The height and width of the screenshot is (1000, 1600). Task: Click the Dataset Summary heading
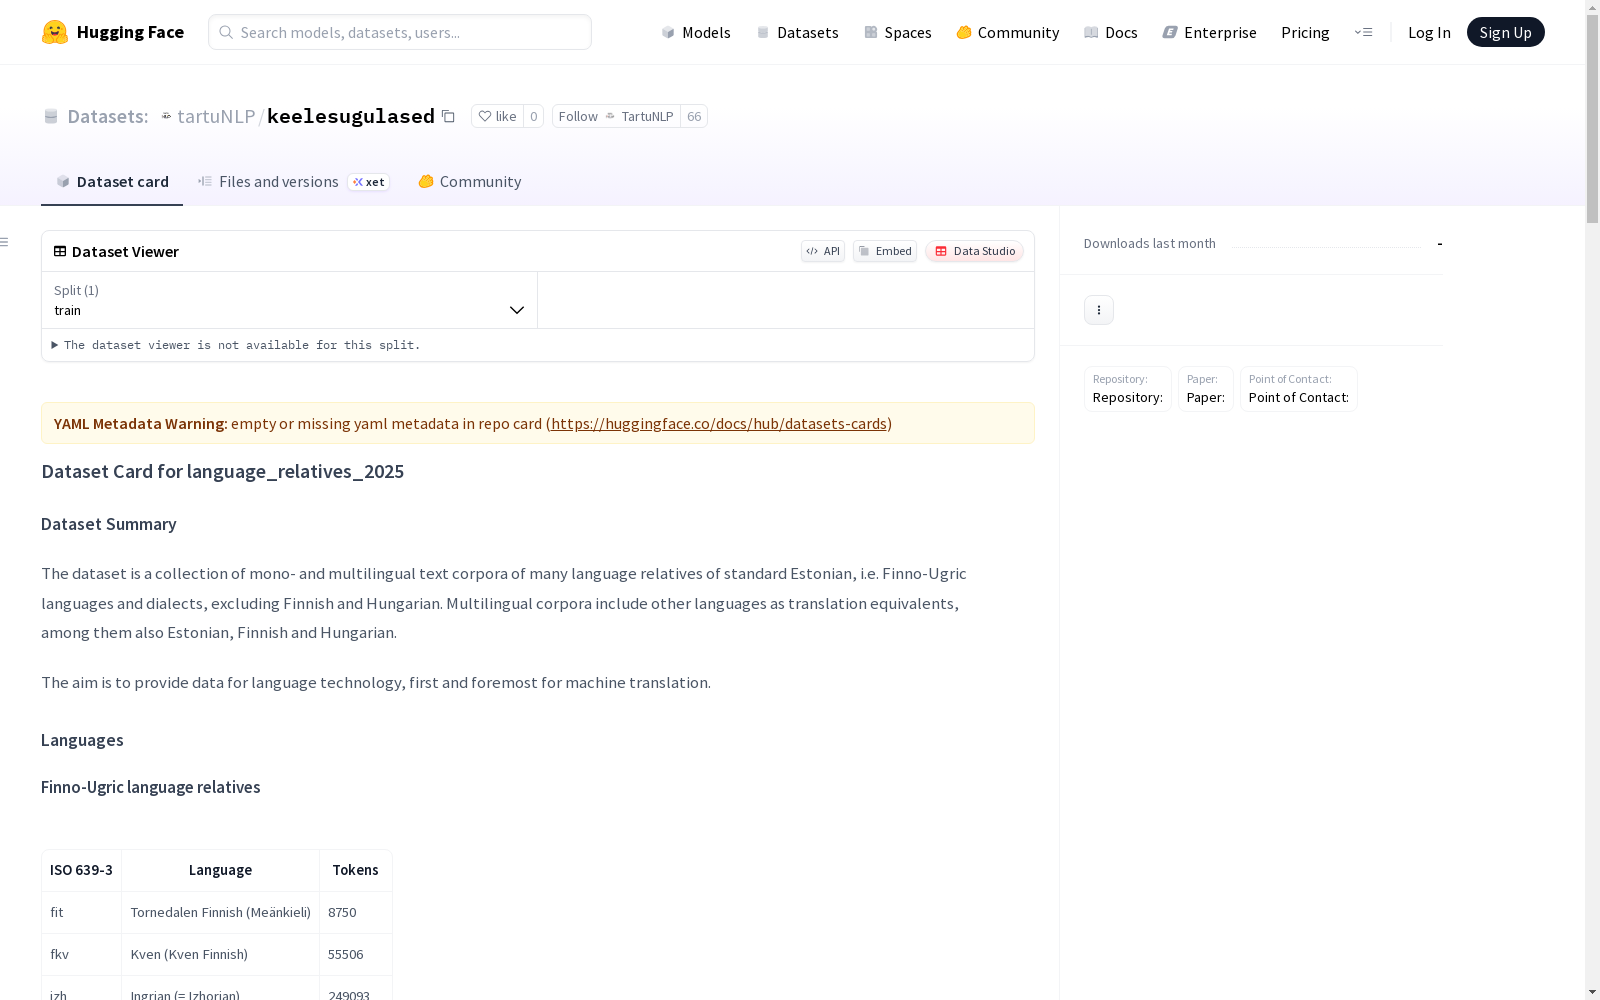point(109,524)
